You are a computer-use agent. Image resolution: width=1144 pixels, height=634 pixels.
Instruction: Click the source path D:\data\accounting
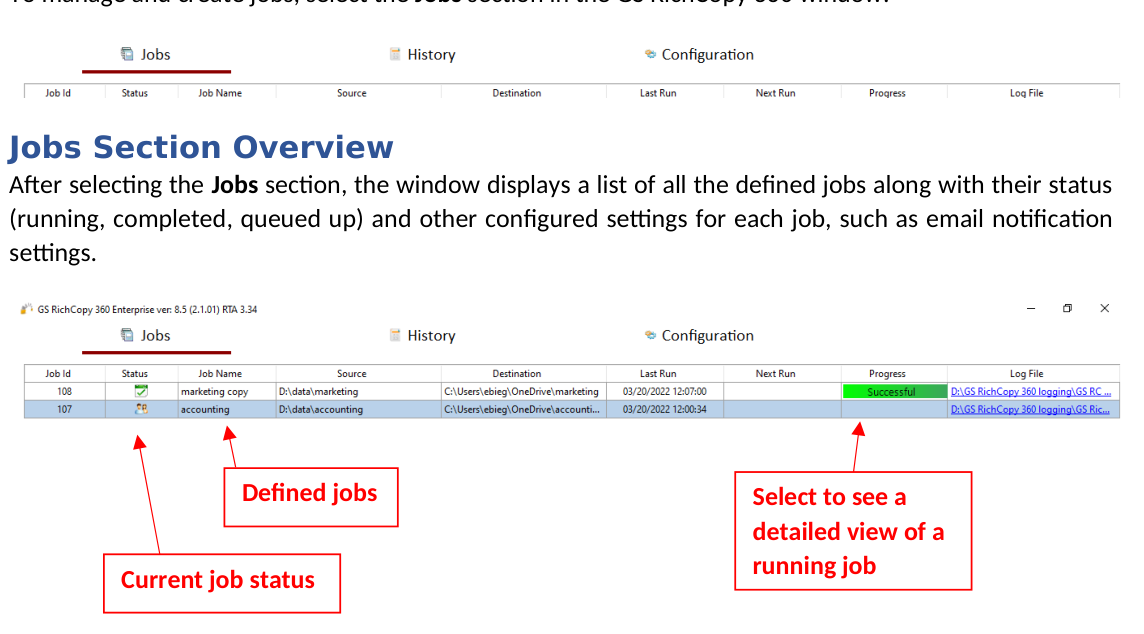click(x=320, y=409)
